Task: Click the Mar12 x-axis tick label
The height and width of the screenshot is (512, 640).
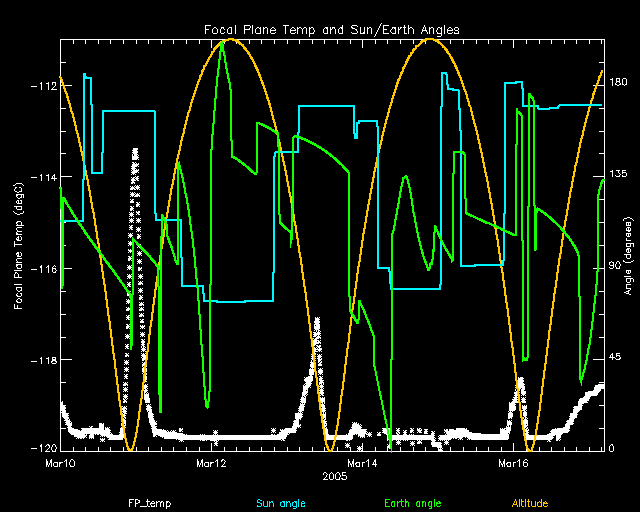Action: click(x=212, y=464)
